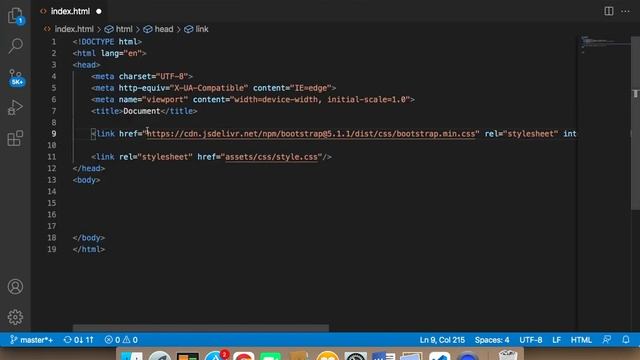This screenshot has height=360, width=640.
Task: Click the horizontal scrollbar of the editor
Action: (x=200, y=328)
